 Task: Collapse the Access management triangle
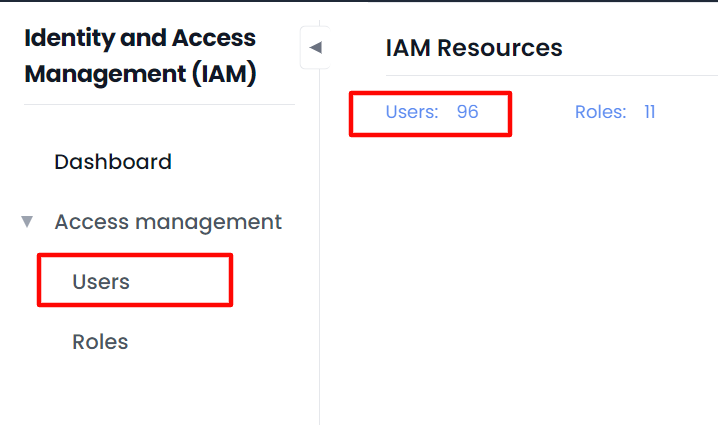[x=27, y=222]
